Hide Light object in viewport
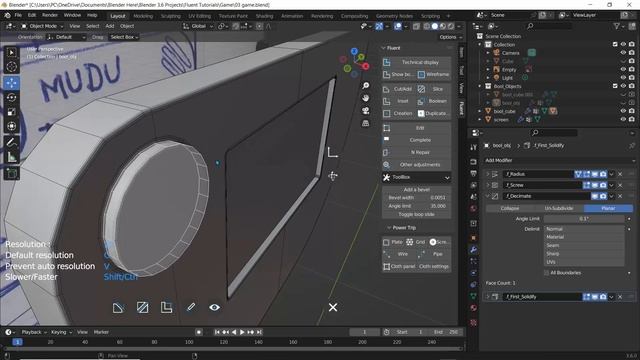The image size is (640, 360). coord(623,78)
